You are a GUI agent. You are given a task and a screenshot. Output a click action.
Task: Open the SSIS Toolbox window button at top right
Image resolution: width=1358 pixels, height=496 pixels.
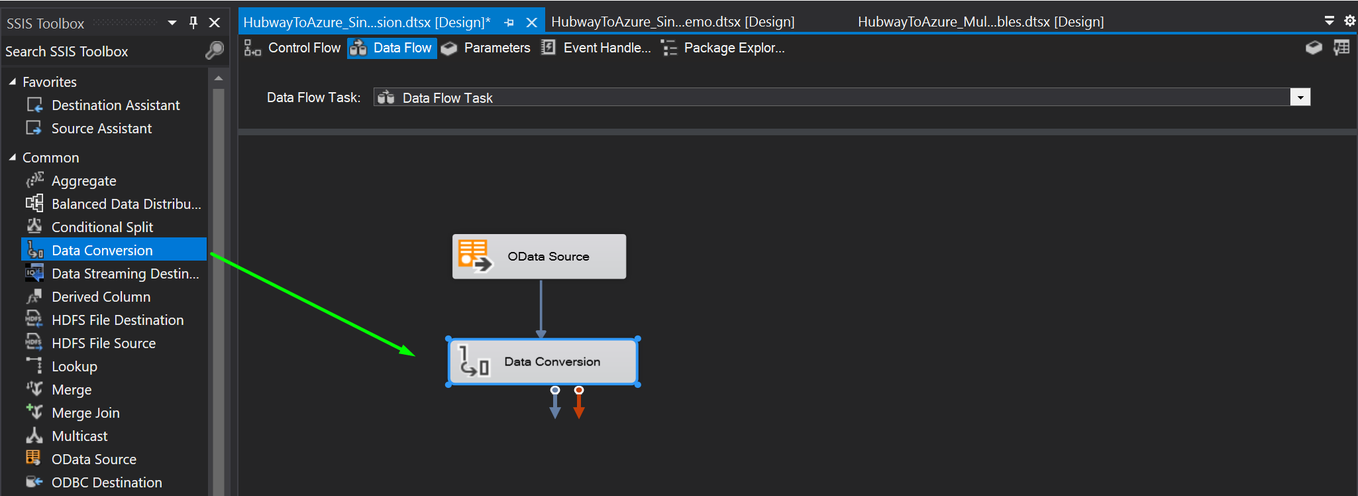tap(1342, 47)
